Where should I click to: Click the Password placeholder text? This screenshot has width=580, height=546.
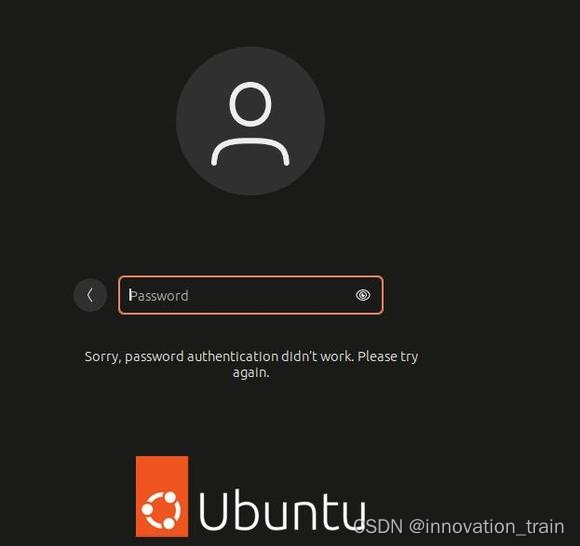tap(159, 296)
